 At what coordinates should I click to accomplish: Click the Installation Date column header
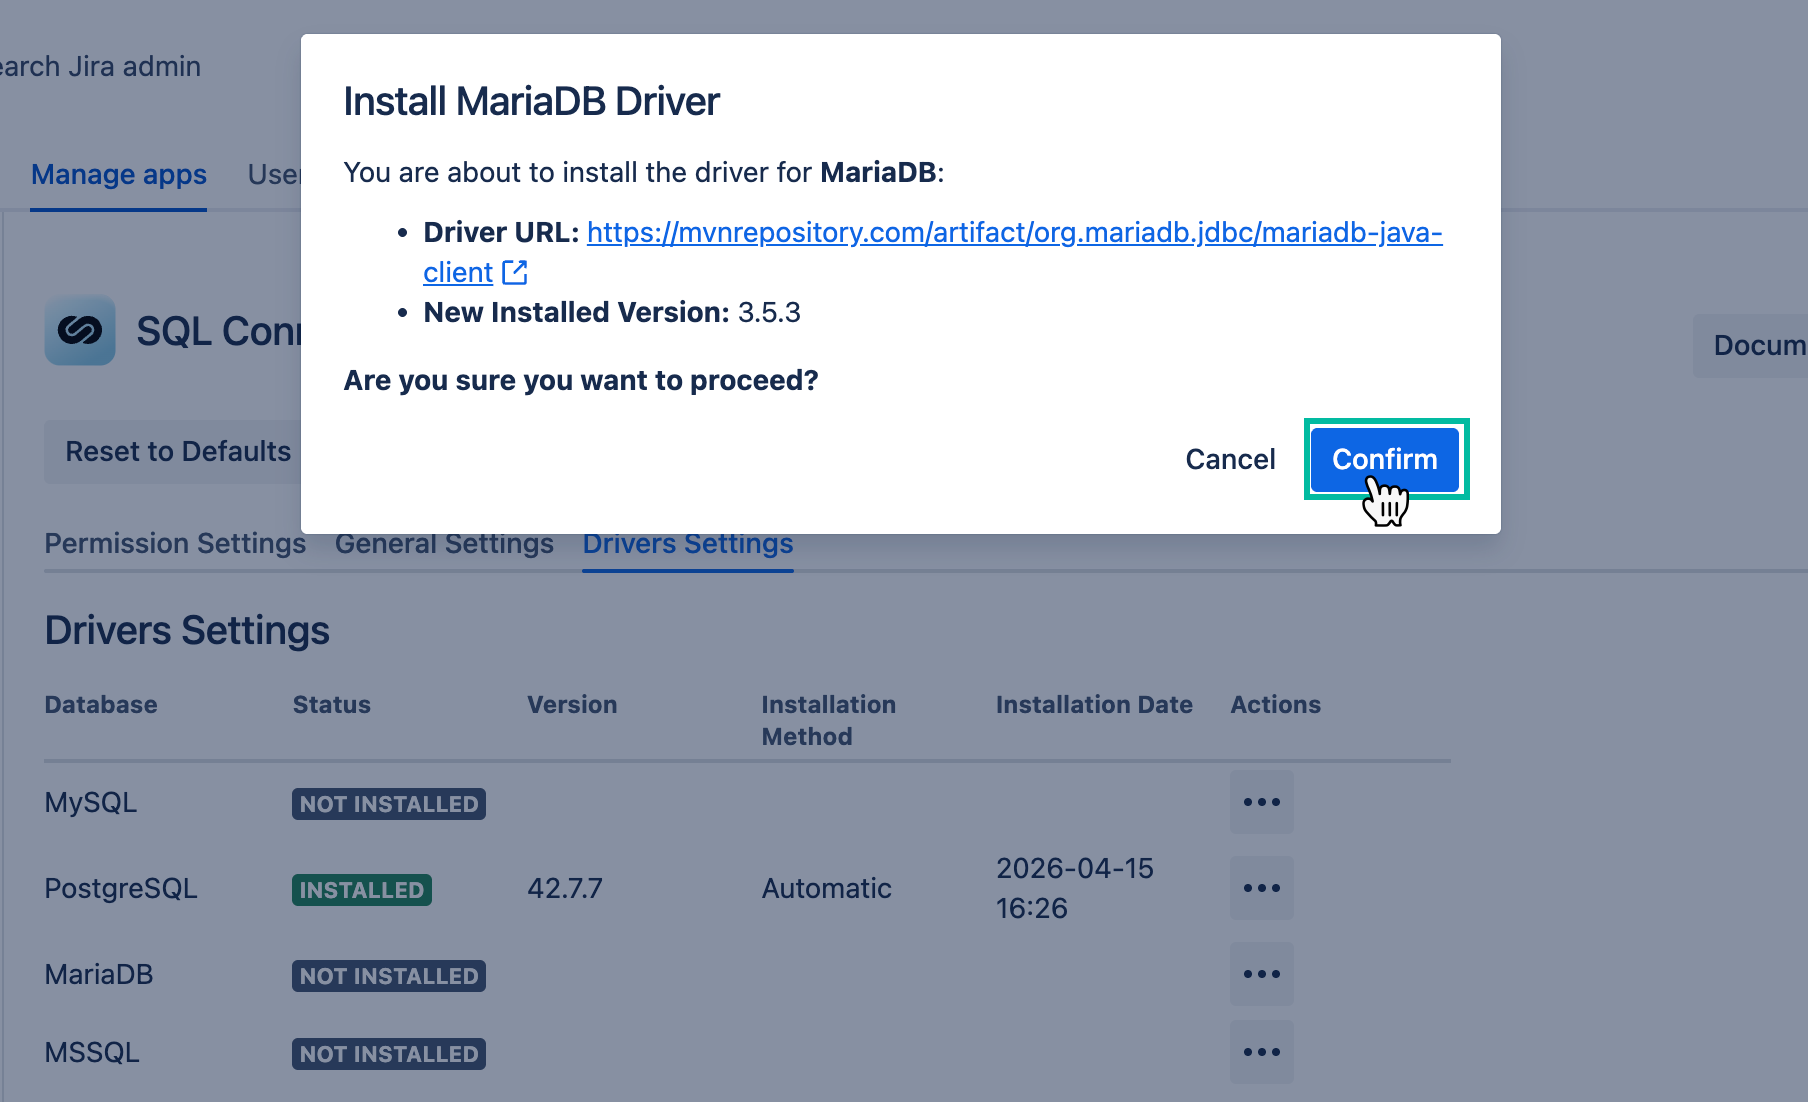pos(1094,704)
